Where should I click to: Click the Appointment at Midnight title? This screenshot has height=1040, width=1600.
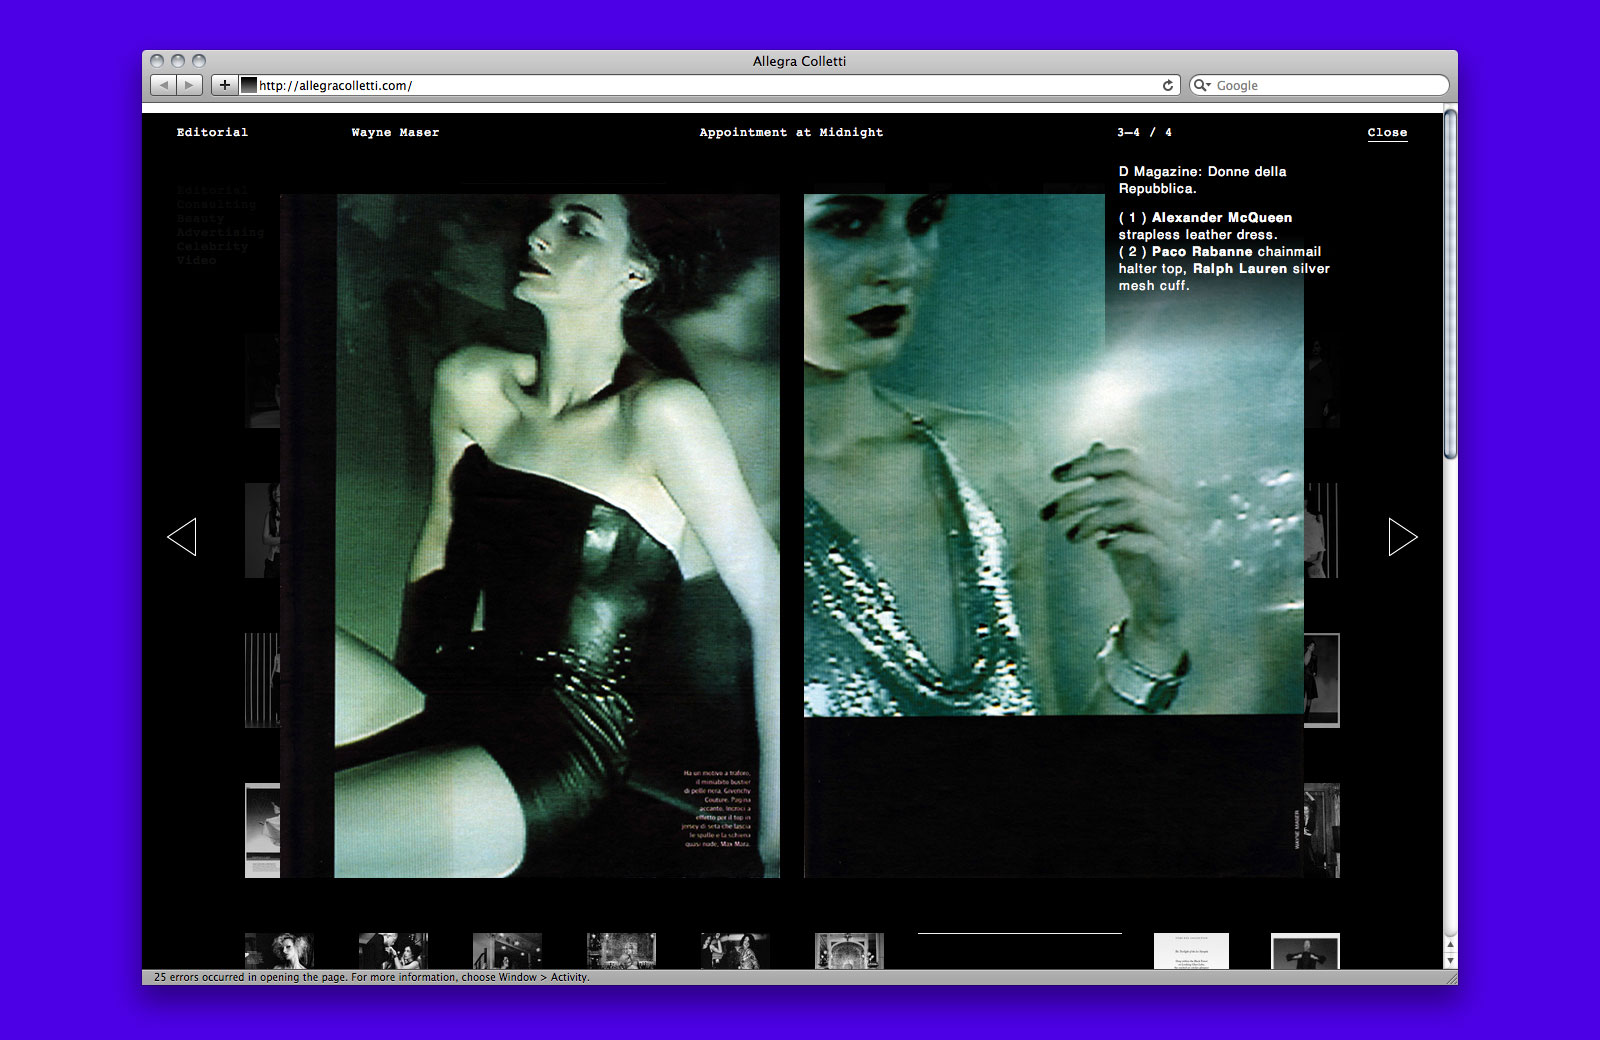[791, 132]
